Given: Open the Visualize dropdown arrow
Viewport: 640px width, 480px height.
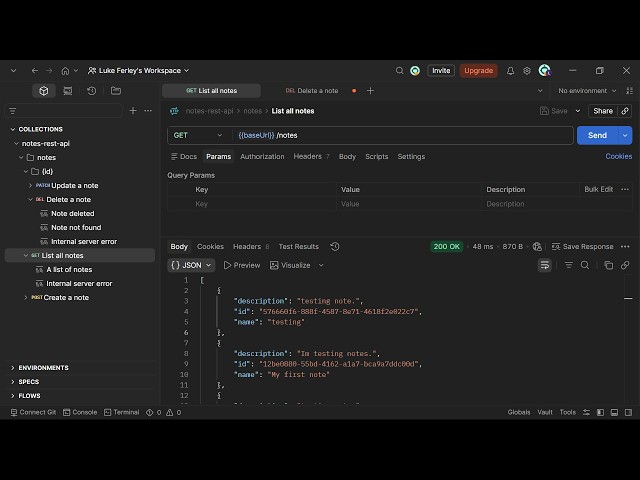Looking at the screenshot, I should click(321, 265).
